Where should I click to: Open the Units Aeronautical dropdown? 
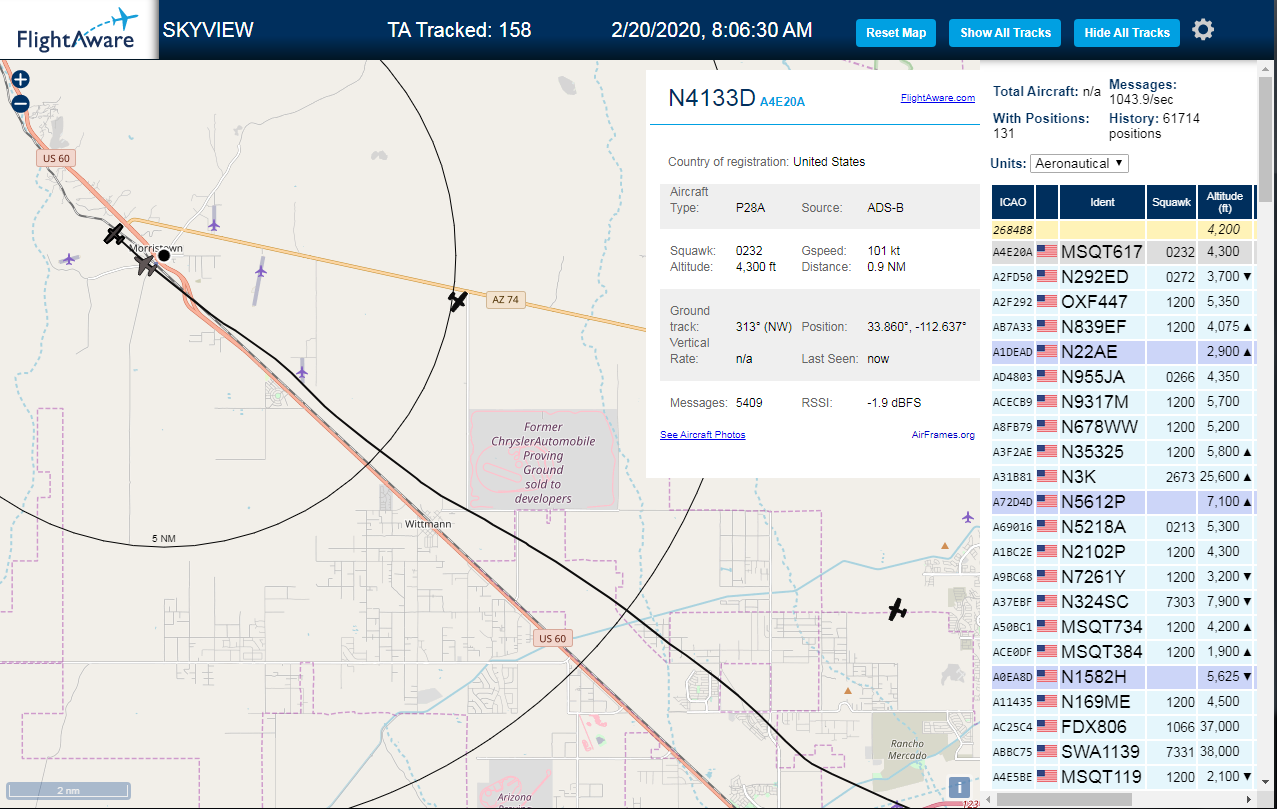[1079, 163]
